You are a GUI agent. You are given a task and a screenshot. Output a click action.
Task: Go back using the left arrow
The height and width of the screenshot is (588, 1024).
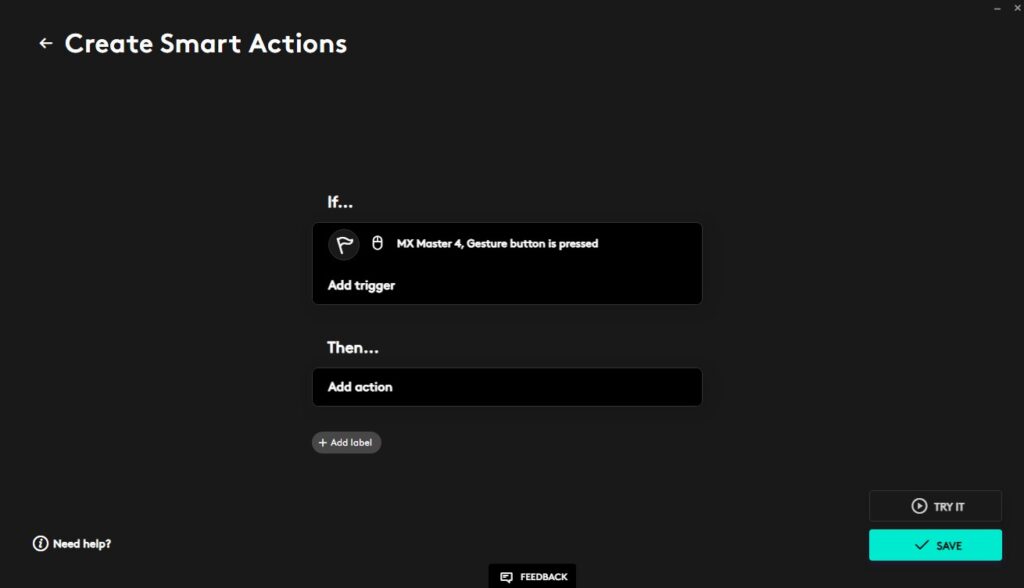point(45,44)
